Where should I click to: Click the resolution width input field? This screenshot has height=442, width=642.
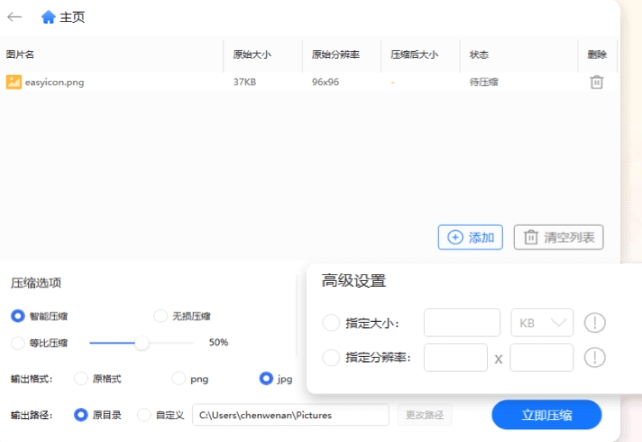pos(456,358)
